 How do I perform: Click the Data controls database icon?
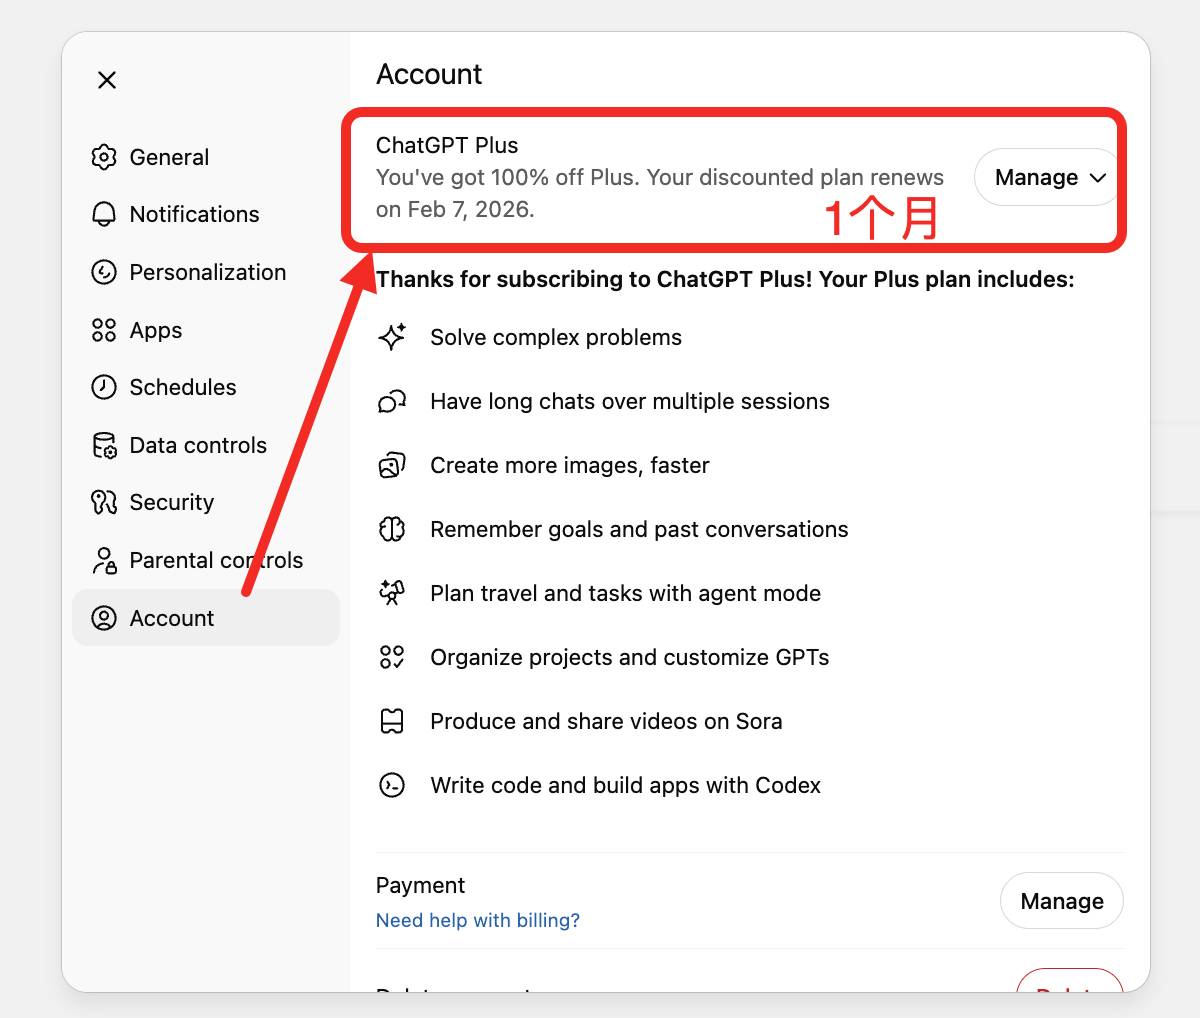(x=104, y=445)
